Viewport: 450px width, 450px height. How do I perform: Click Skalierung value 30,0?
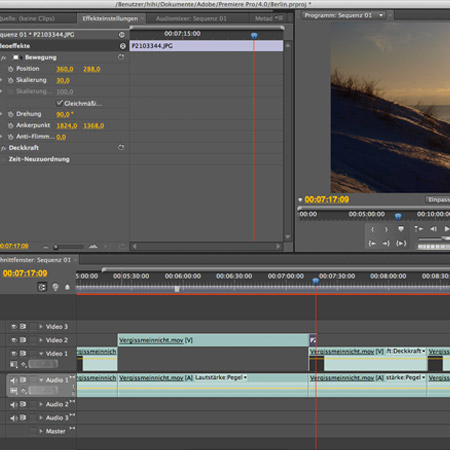63,80
